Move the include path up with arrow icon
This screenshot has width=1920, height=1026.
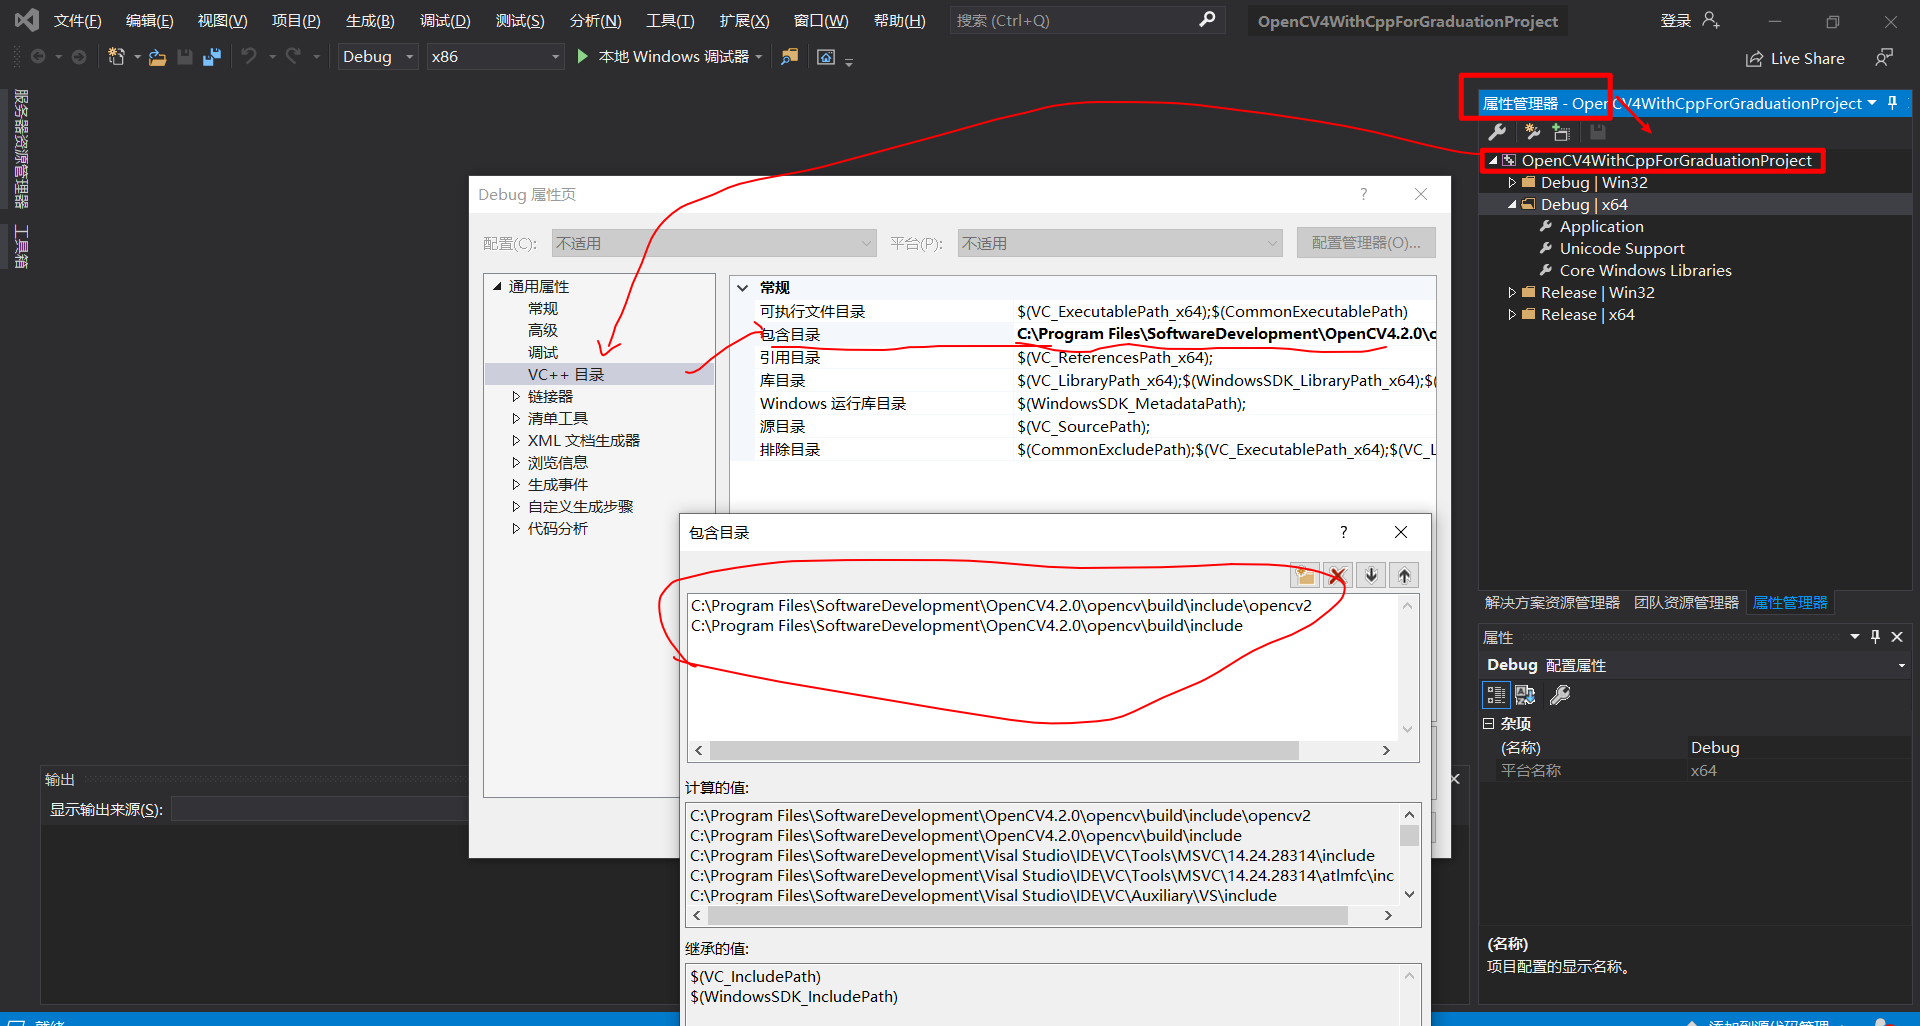click(1404, 575)
